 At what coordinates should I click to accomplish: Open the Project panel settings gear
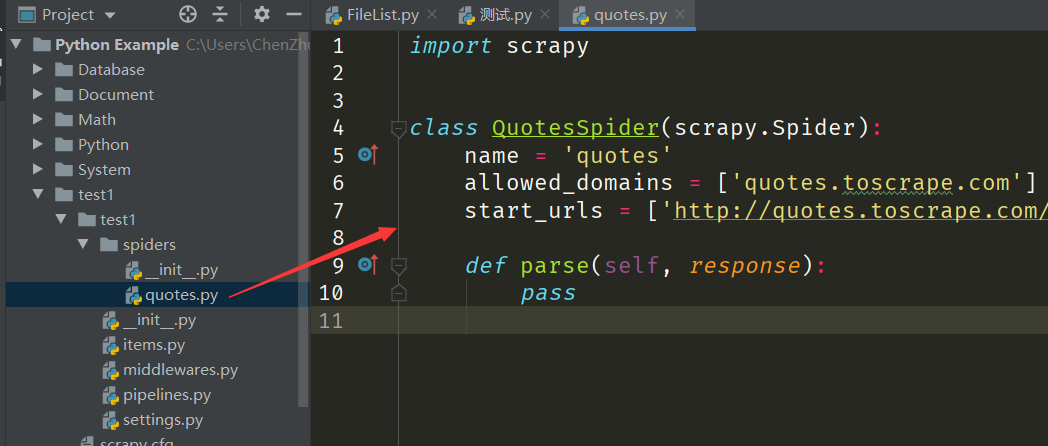(262, 14)
